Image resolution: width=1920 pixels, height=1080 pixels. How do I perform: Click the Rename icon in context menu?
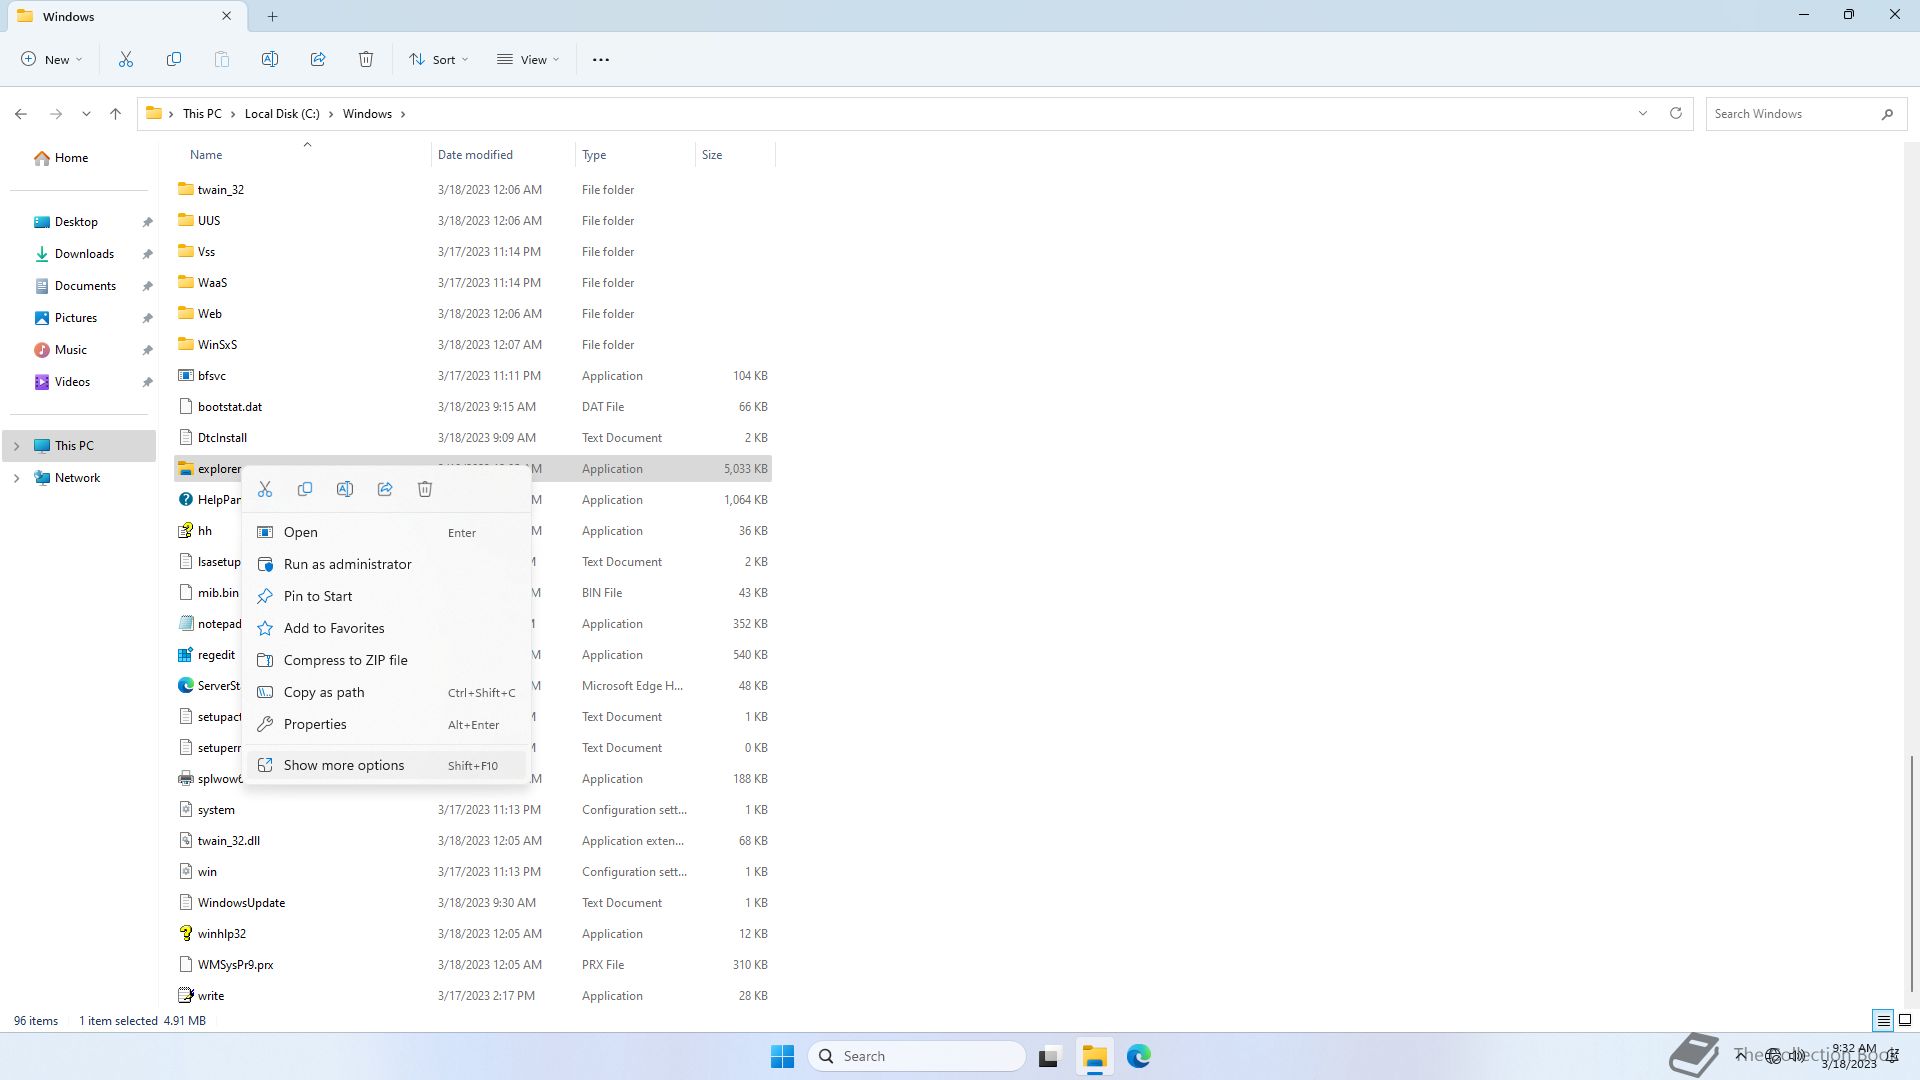click(x=345, y=489)
